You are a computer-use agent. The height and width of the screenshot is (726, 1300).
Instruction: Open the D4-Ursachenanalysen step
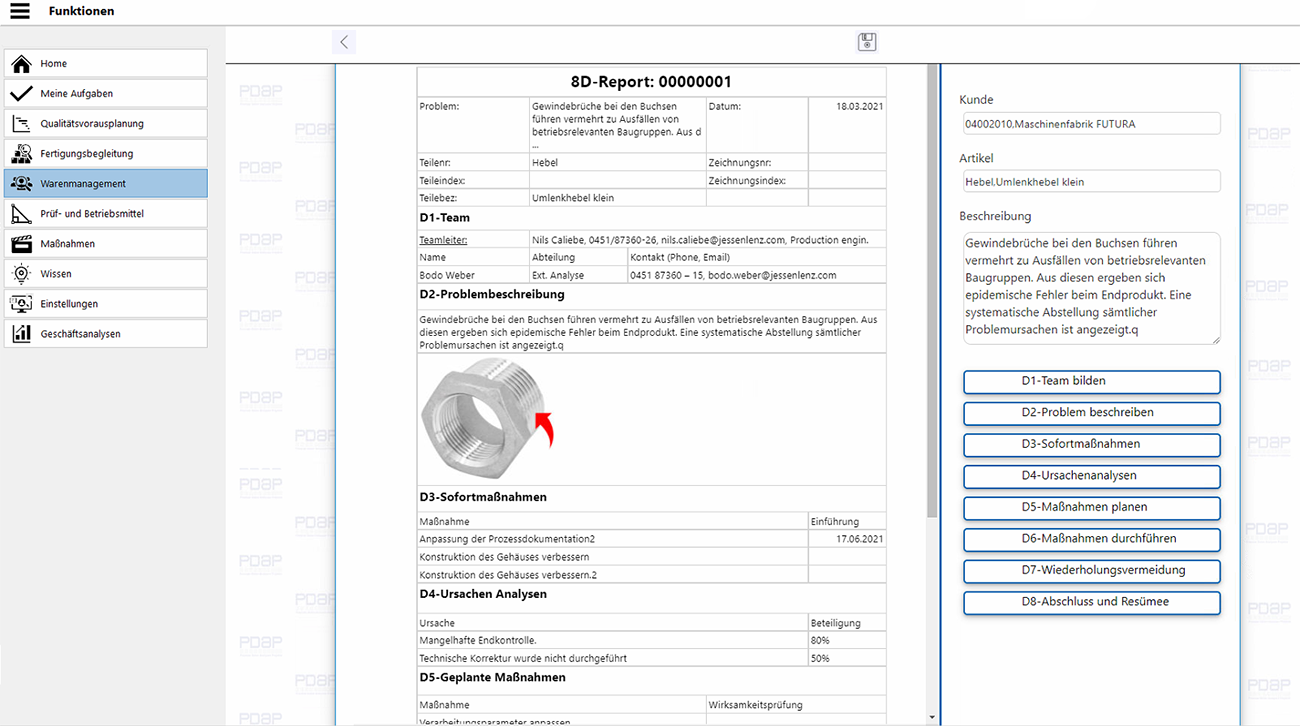[x=1091, y=476]
